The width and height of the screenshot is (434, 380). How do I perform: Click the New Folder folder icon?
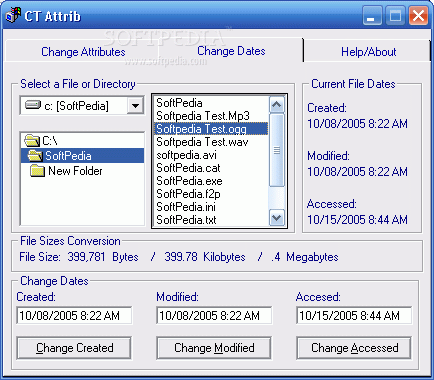pos(37,171)
